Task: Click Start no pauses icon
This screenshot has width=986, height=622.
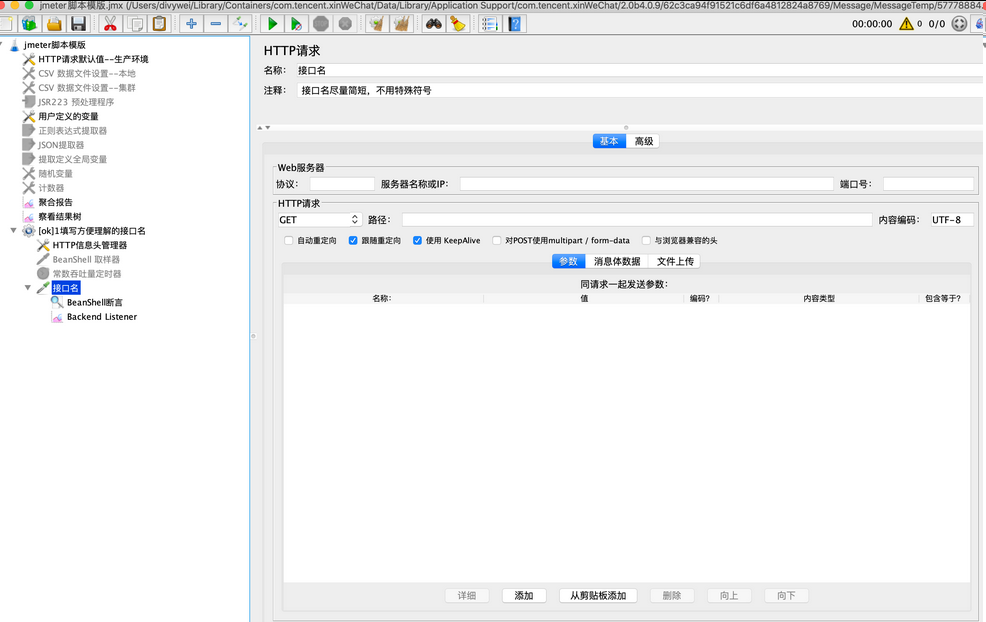Action: (x=296, y=24)
